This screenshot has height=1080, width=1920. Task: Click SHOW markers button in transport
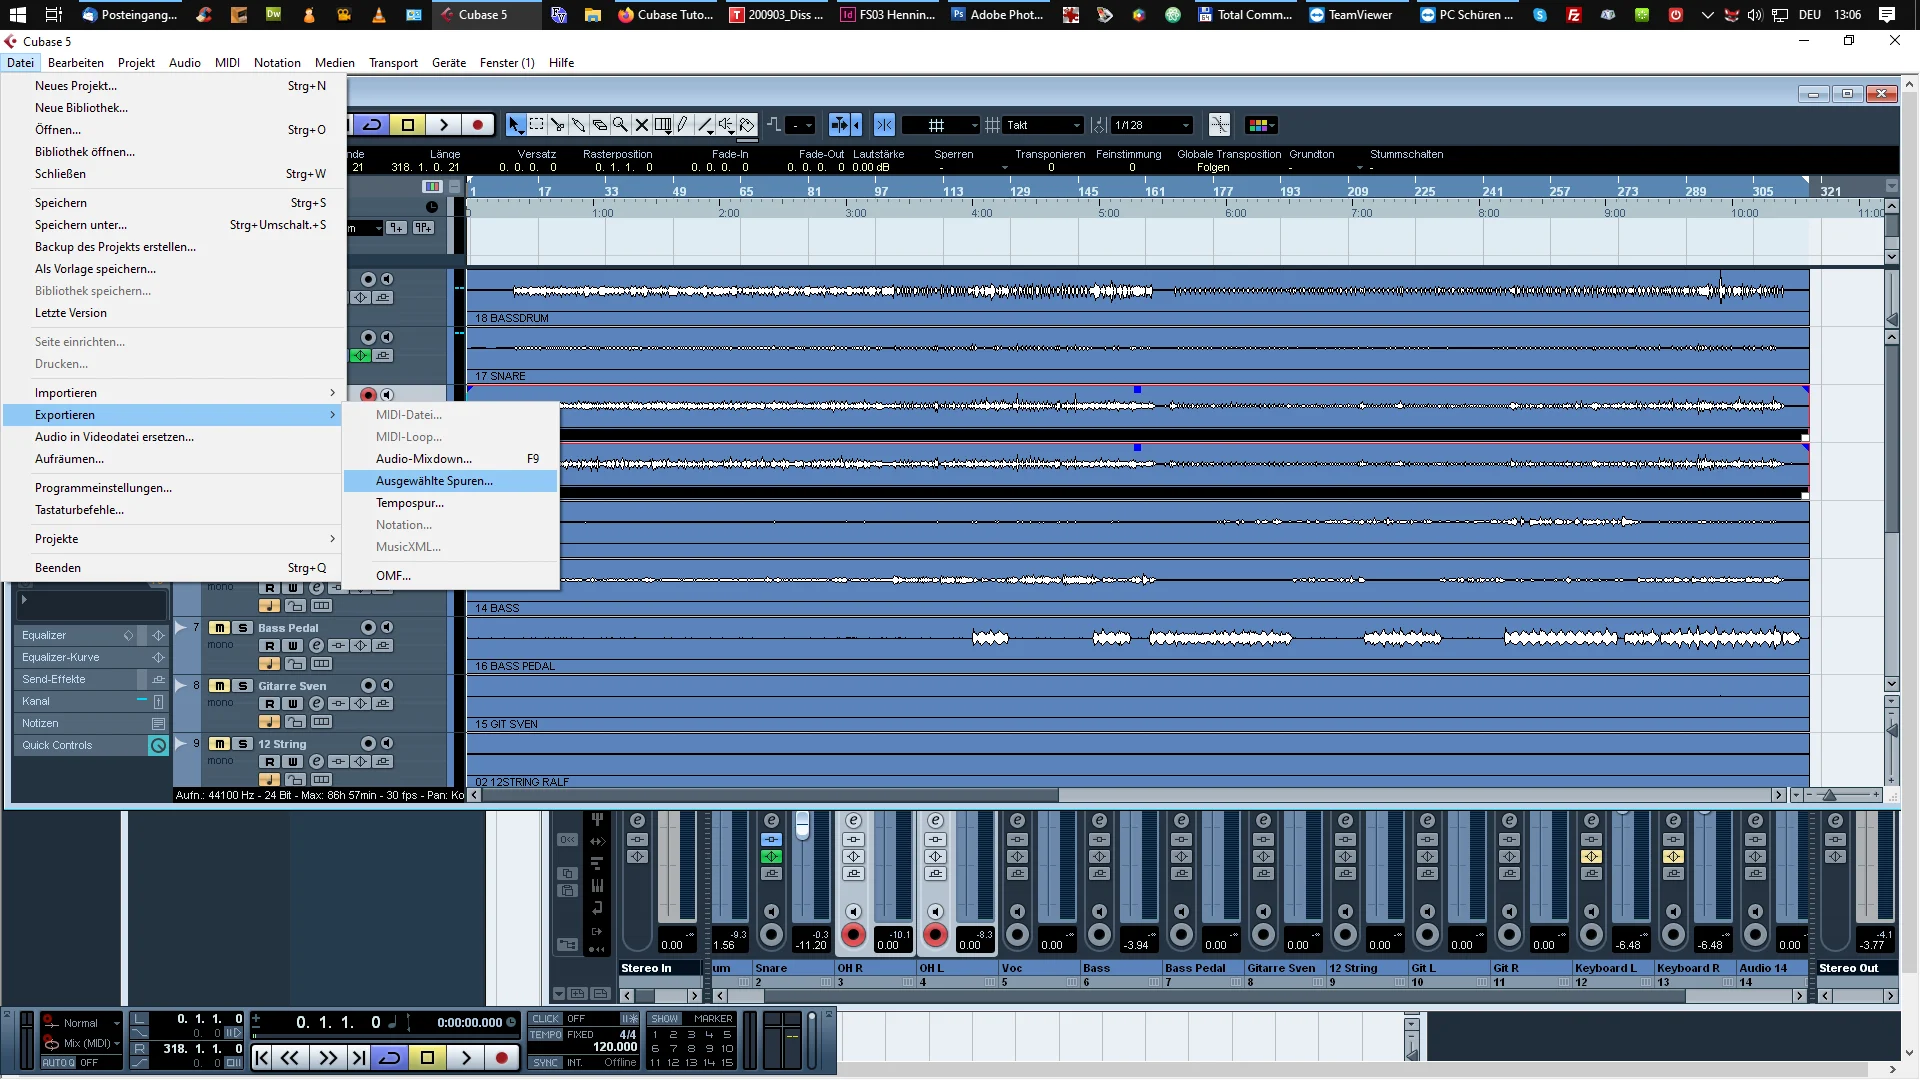click(x=665, y=1019)
